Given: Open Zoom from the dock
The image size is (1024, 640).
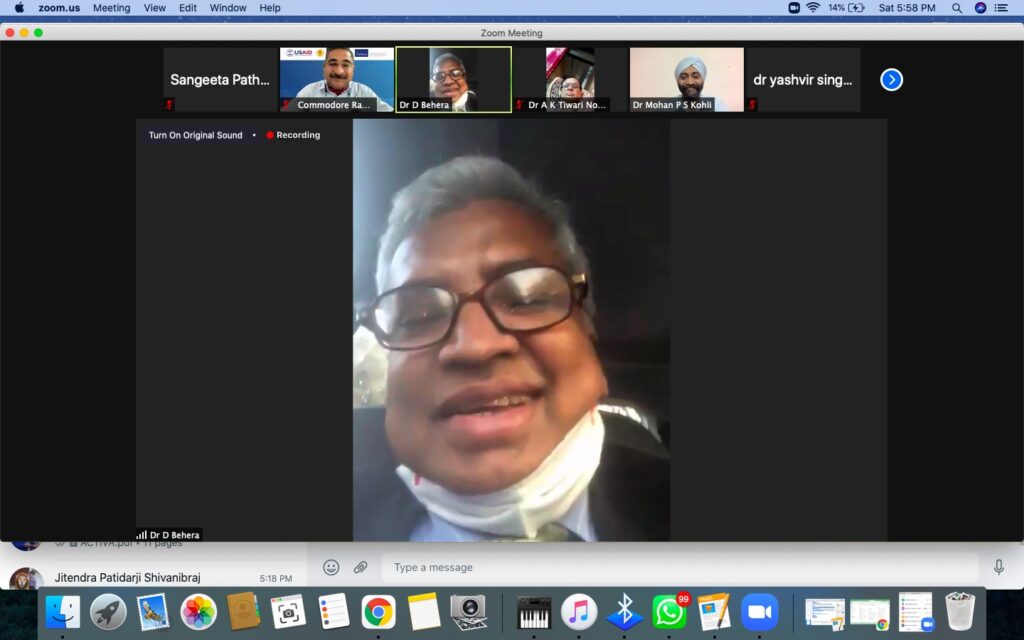Looking at the screenshot, I should click(x=760, y=611).
